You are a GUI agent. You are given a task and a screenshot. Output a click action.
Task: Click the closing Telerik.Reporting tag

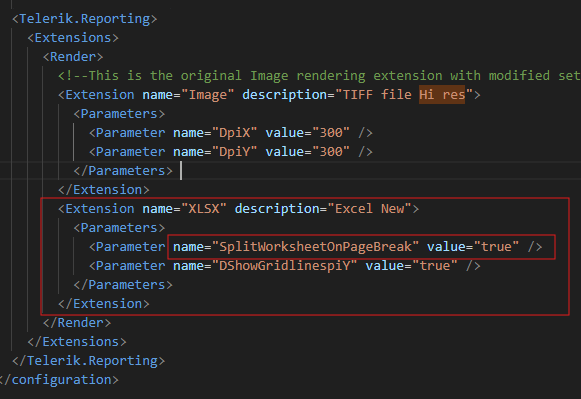(x=89, y=360)
